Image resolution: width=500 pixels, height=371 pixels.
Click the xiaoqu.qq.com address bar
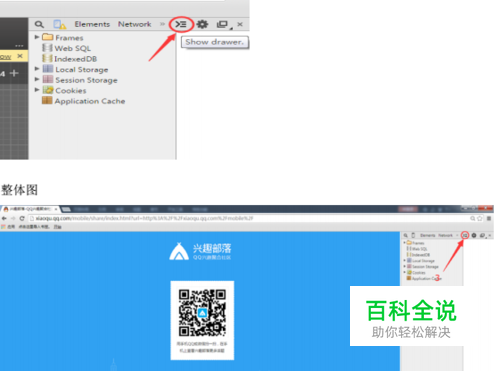point(257,218)
